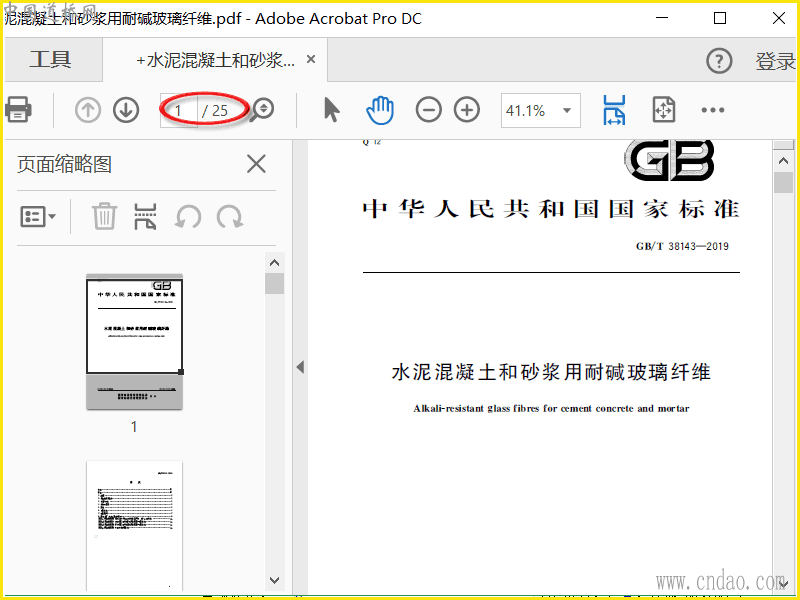Click the English title Alkali-resistant glass fibres
Viewport: 800px width, 600px height.
point(551,408)
